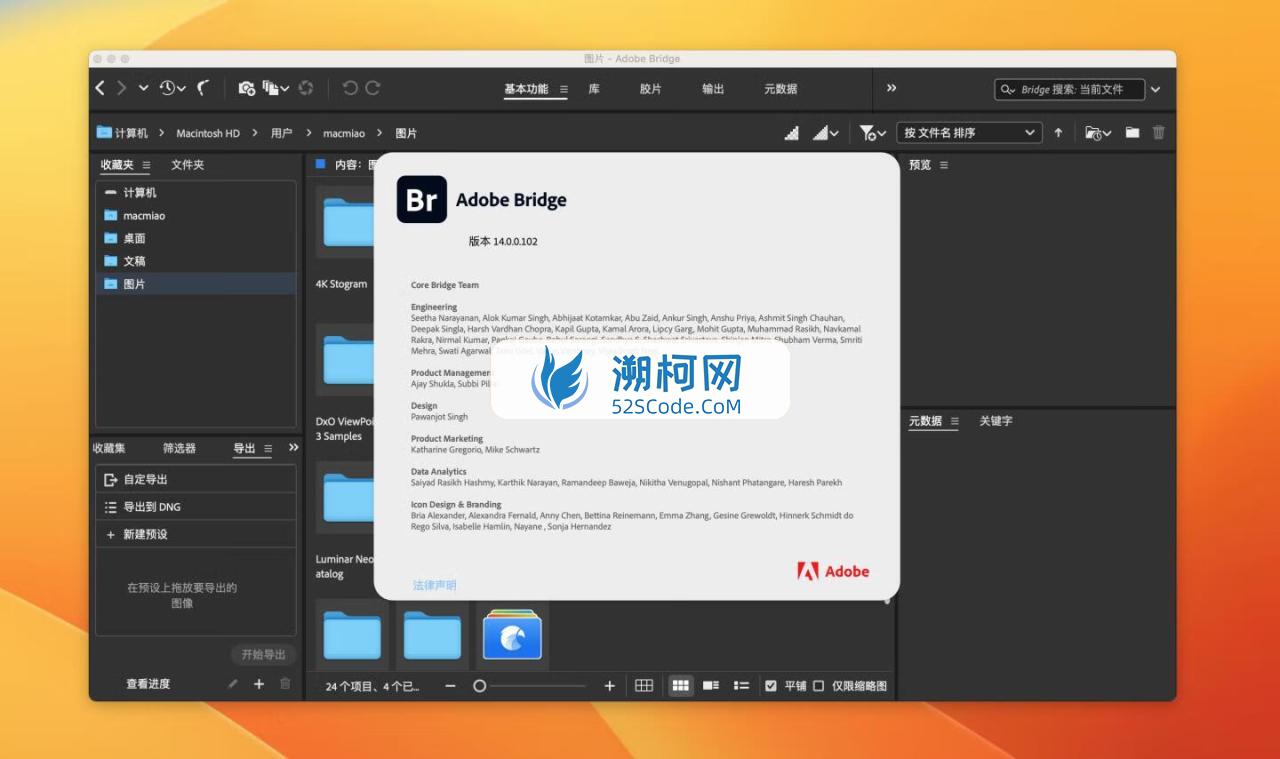Go forward with the right arrow icon
The height and width of the screenshot is (759, 1280).
click(x=122, y=88)
